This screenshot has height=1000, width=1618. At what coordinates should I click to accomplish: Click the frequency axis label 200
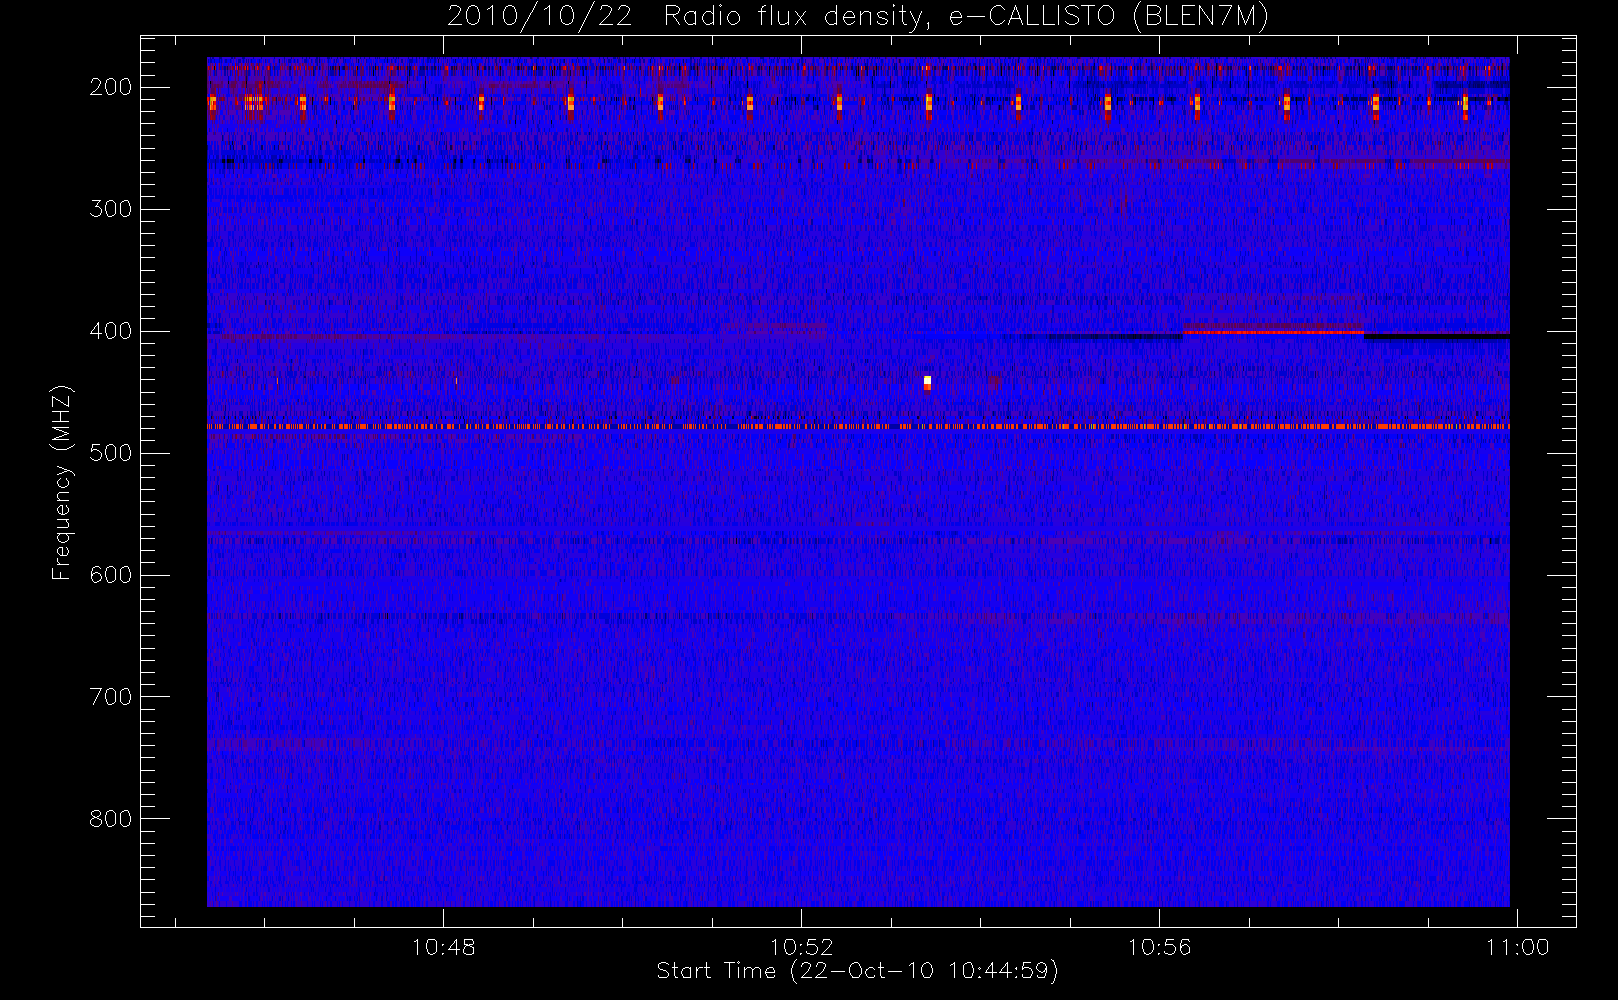coord(110,87)
